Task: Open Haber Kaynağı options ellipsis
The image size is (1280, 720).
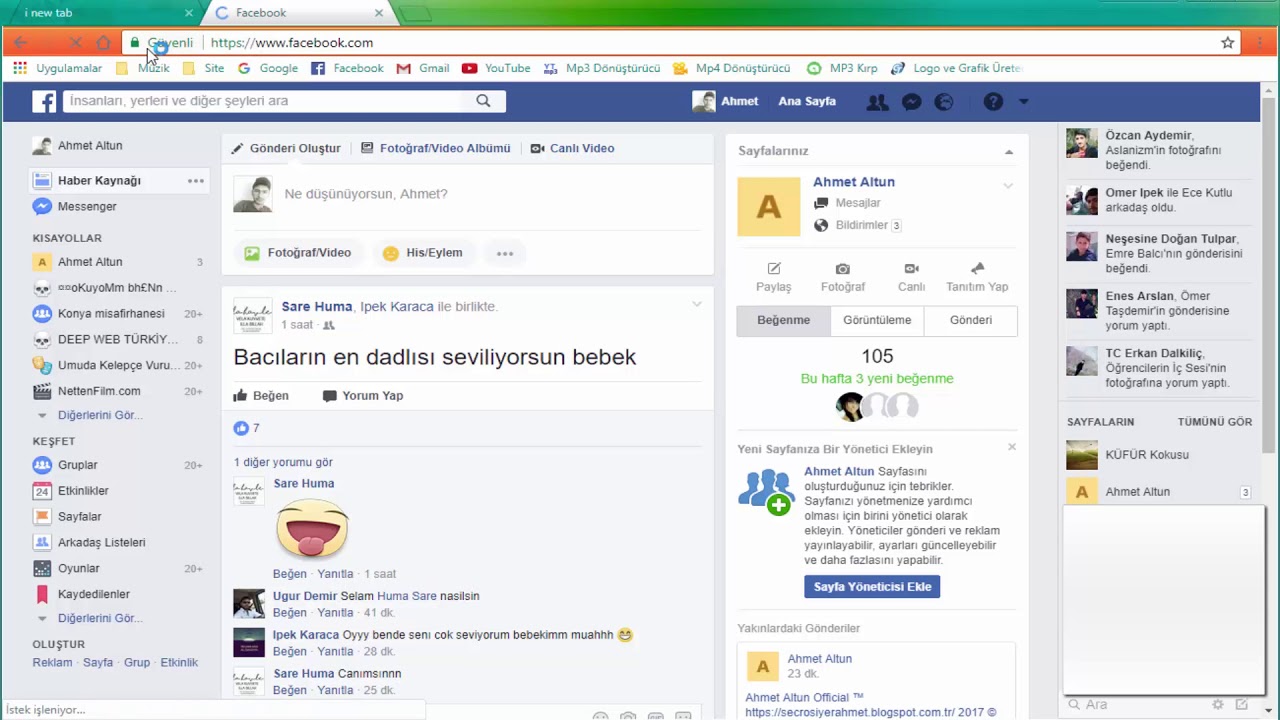Action: (196, 181)
